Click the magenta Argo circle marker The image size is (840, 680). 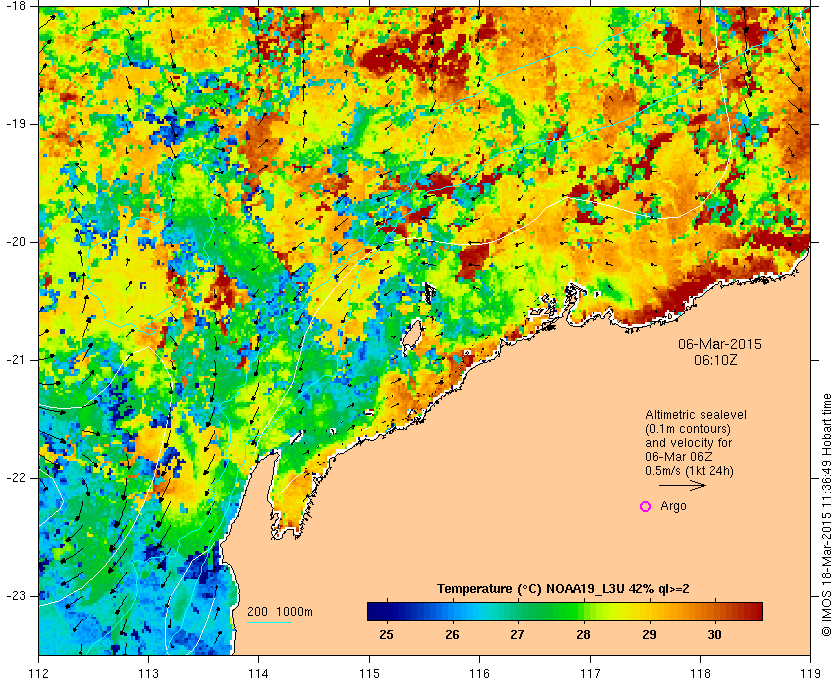point(646,506)
